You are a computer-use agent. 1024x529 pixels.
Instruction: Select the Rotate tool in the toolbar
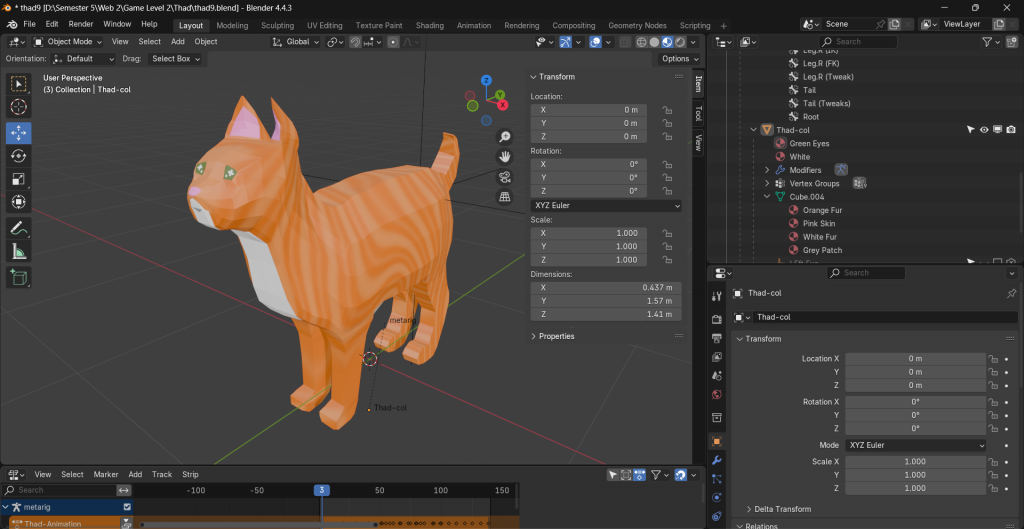coord(19,156)
